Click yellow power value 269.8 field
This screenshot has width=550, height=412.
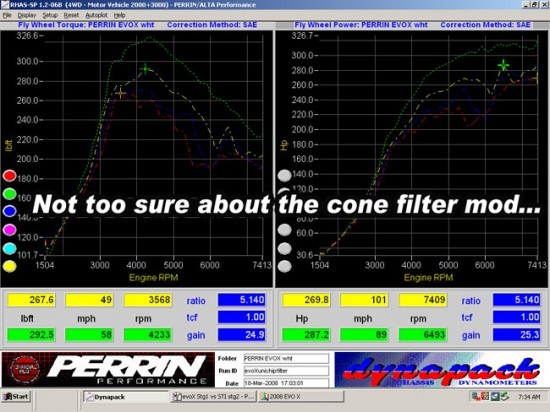(306, 300)
